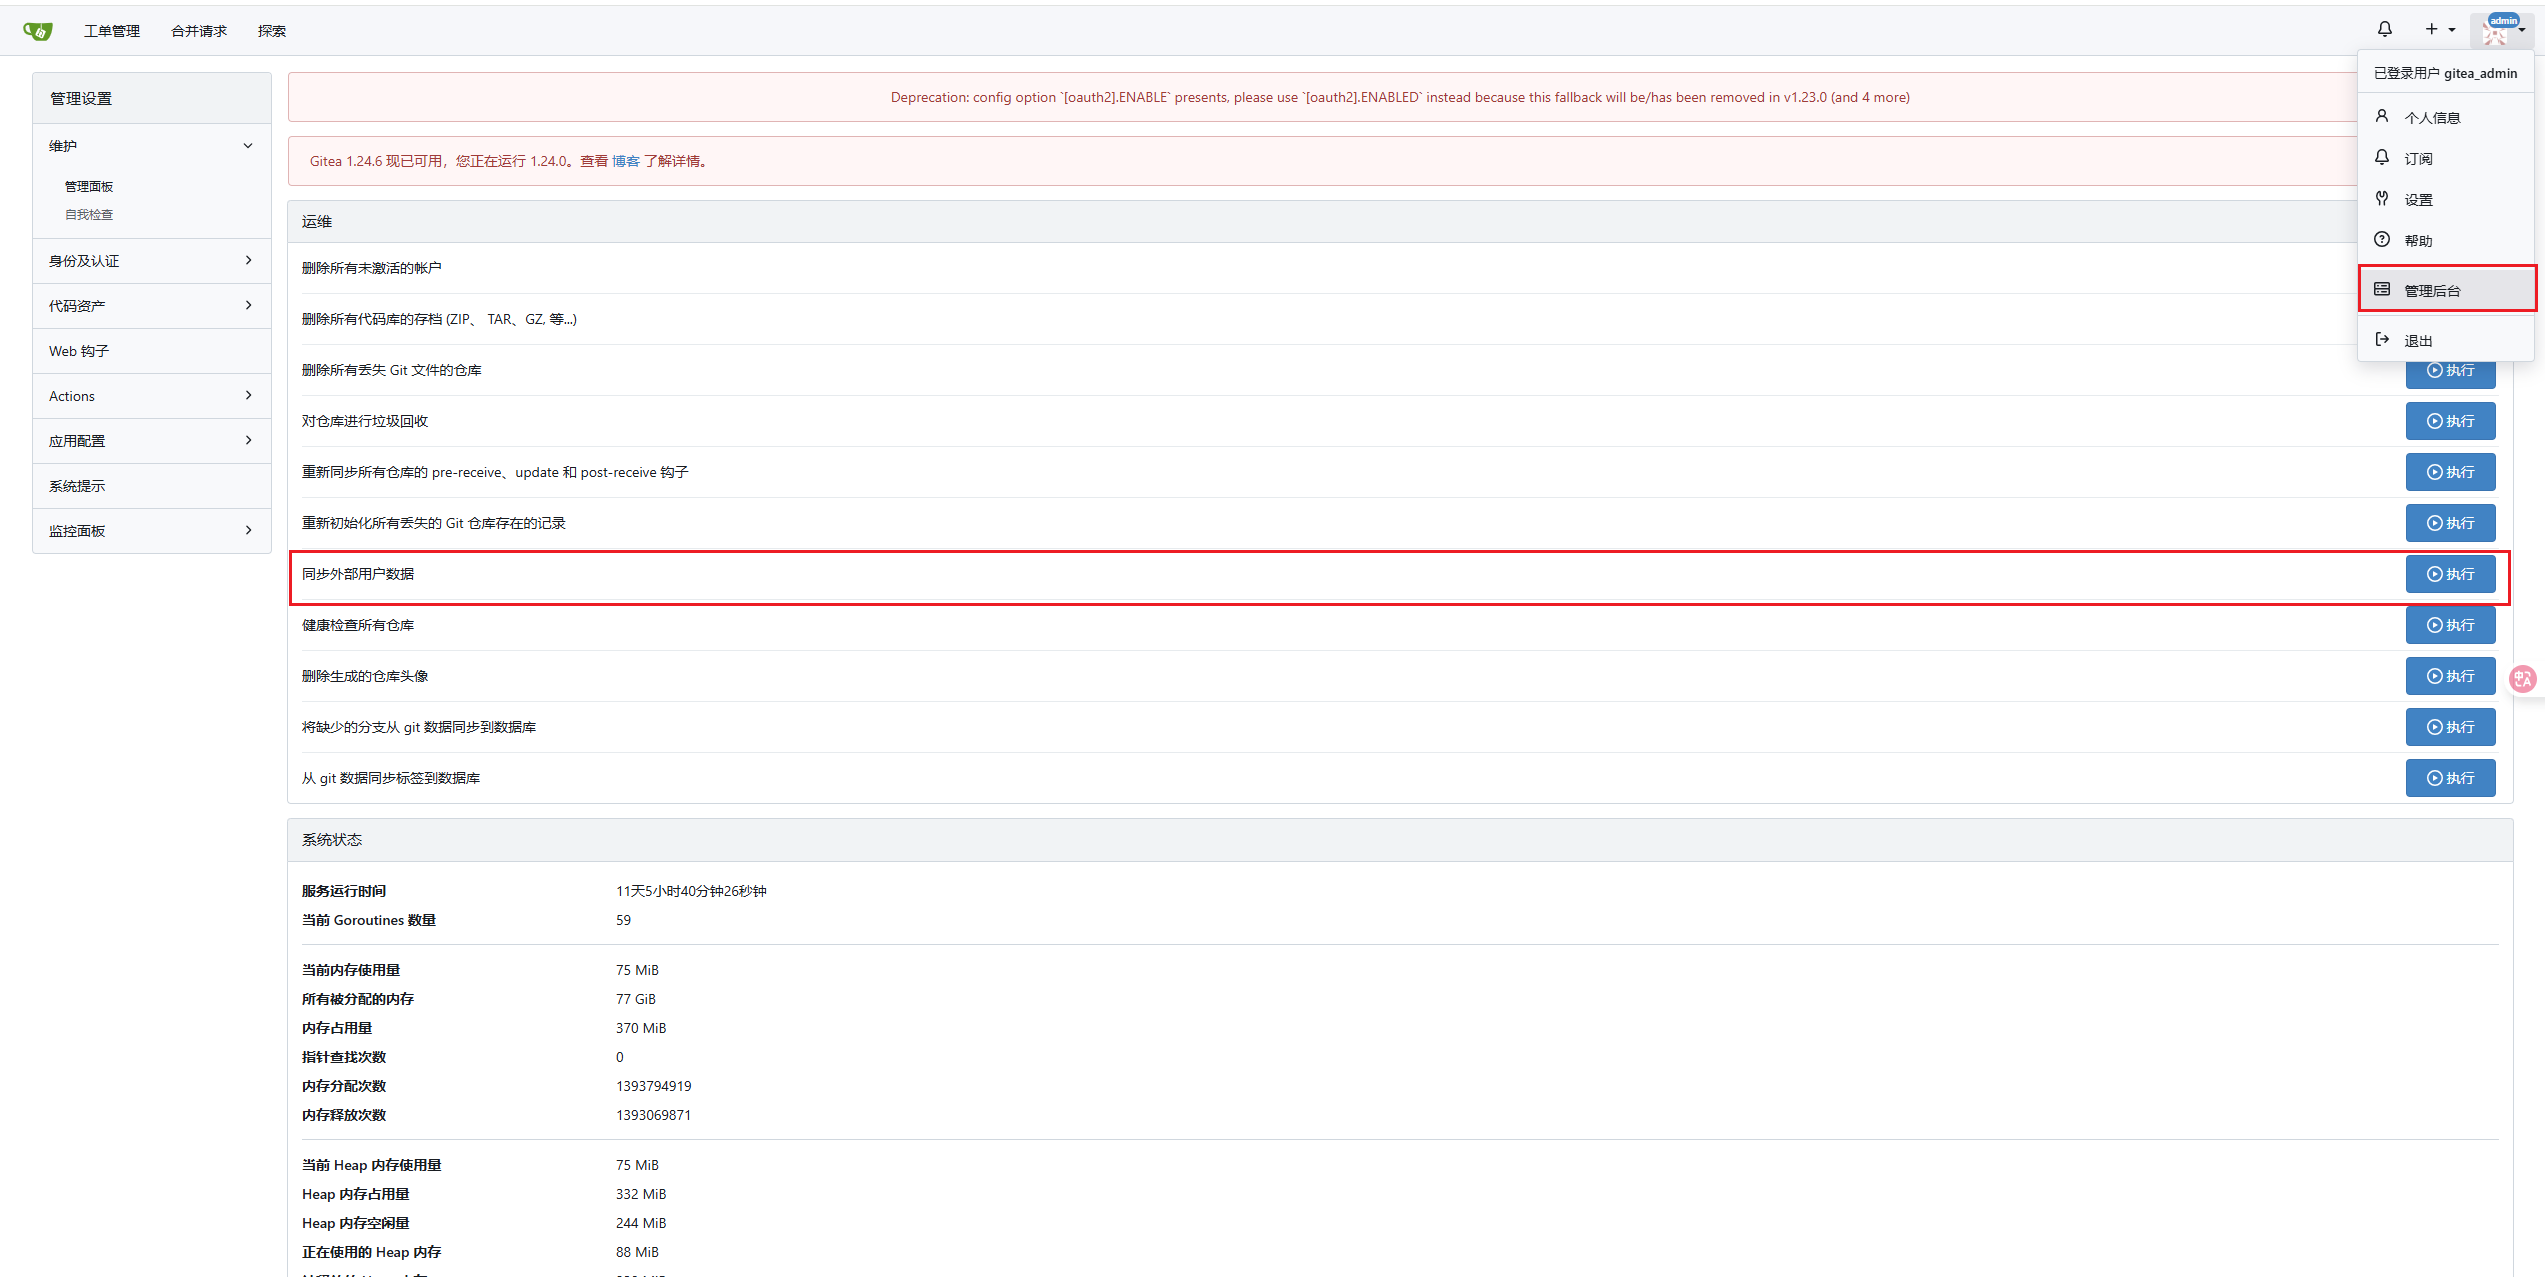Screen dimensions: 2545x1277
Task: Open the 自我检查 sidebar item
Action: [89, 215]
